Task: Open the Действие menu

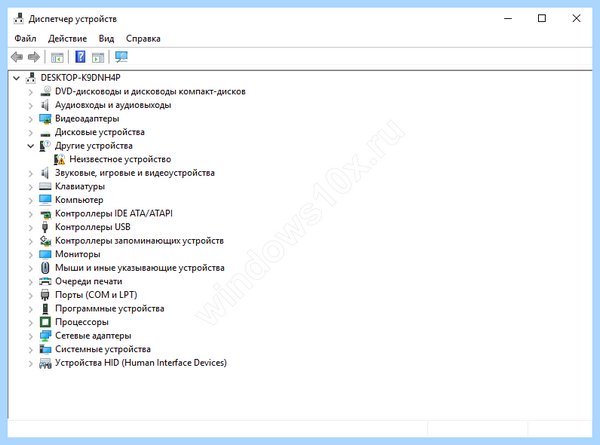Action: tap(67, 39)
